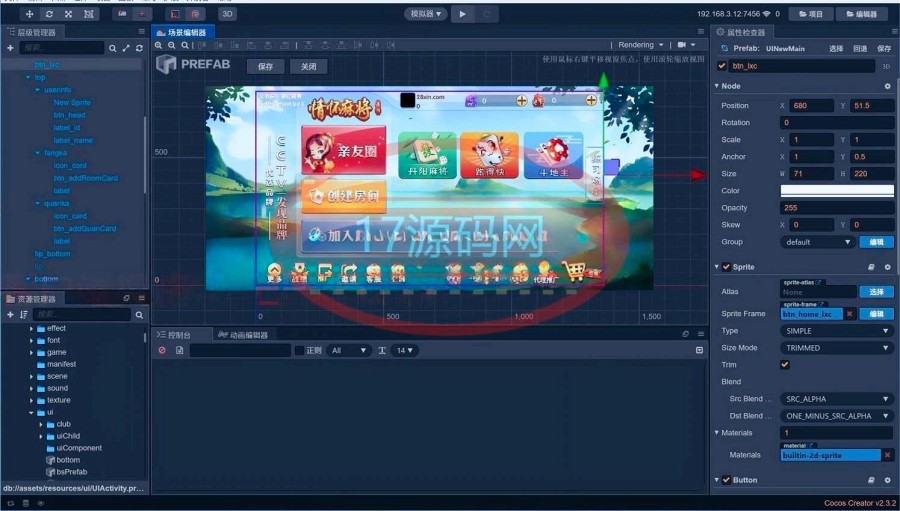The image size is (900, 511).
Task: Toggle btn_lxc node active checkbox
Action: (x=722, y=66)
